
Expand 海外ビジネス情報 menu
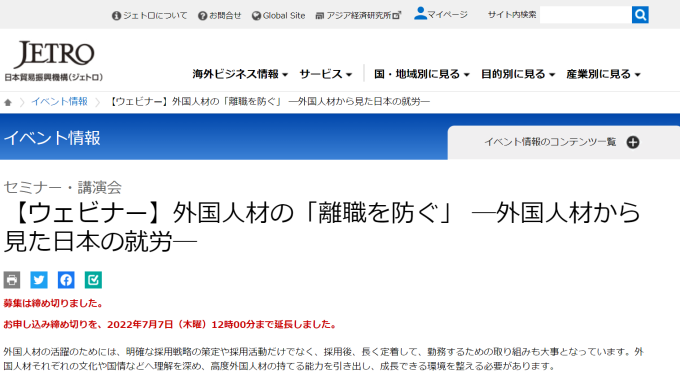(240, 74)
